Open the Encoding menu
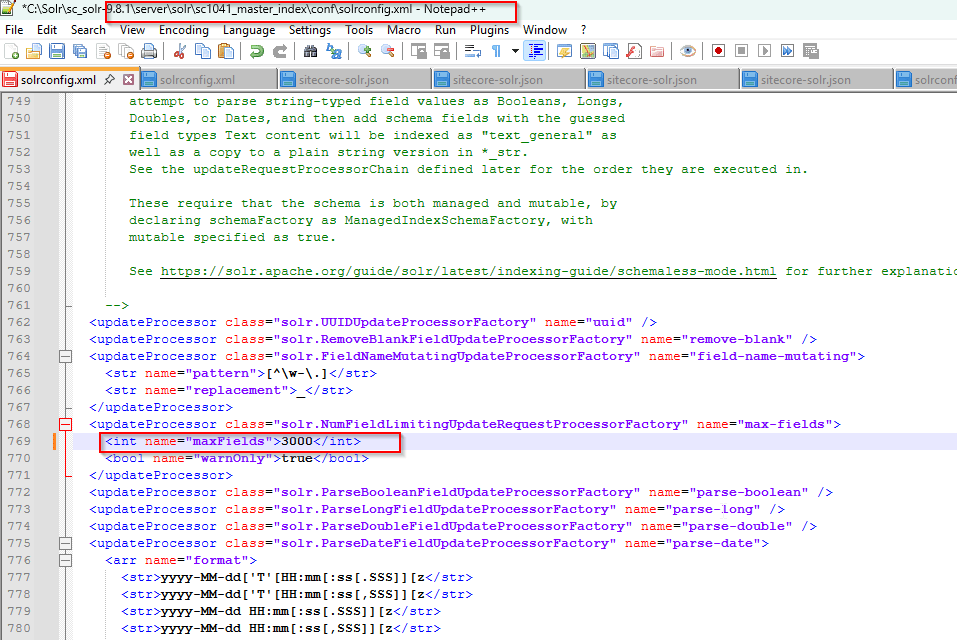This screenshot has height=640, width=957. 184,30
